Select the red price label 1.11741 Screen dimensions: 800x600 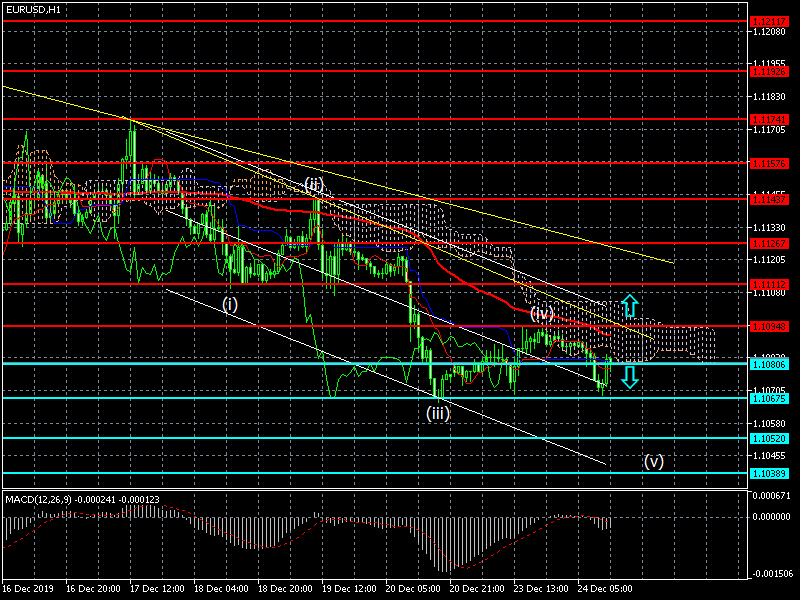[x=769, y=119]
